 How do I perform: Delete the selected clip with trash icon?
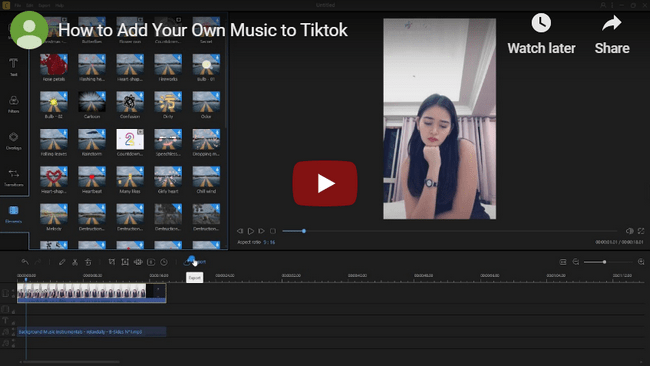(x=88, y=262)
